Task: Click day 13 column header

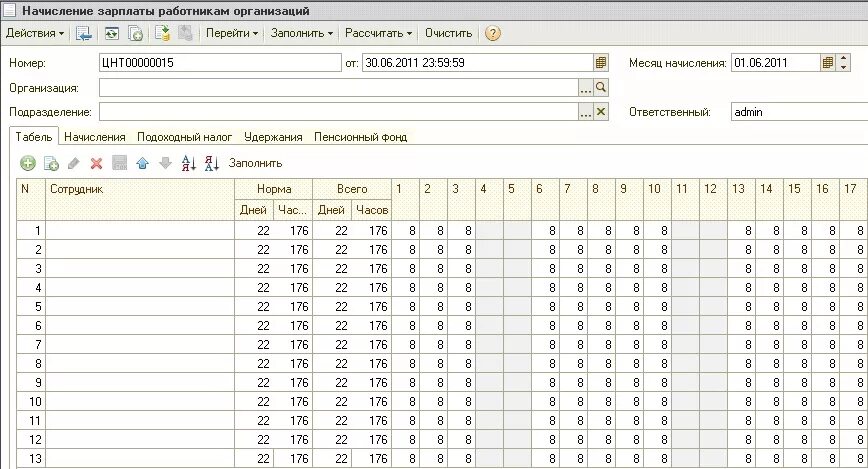Action: (x=741, y=199)
